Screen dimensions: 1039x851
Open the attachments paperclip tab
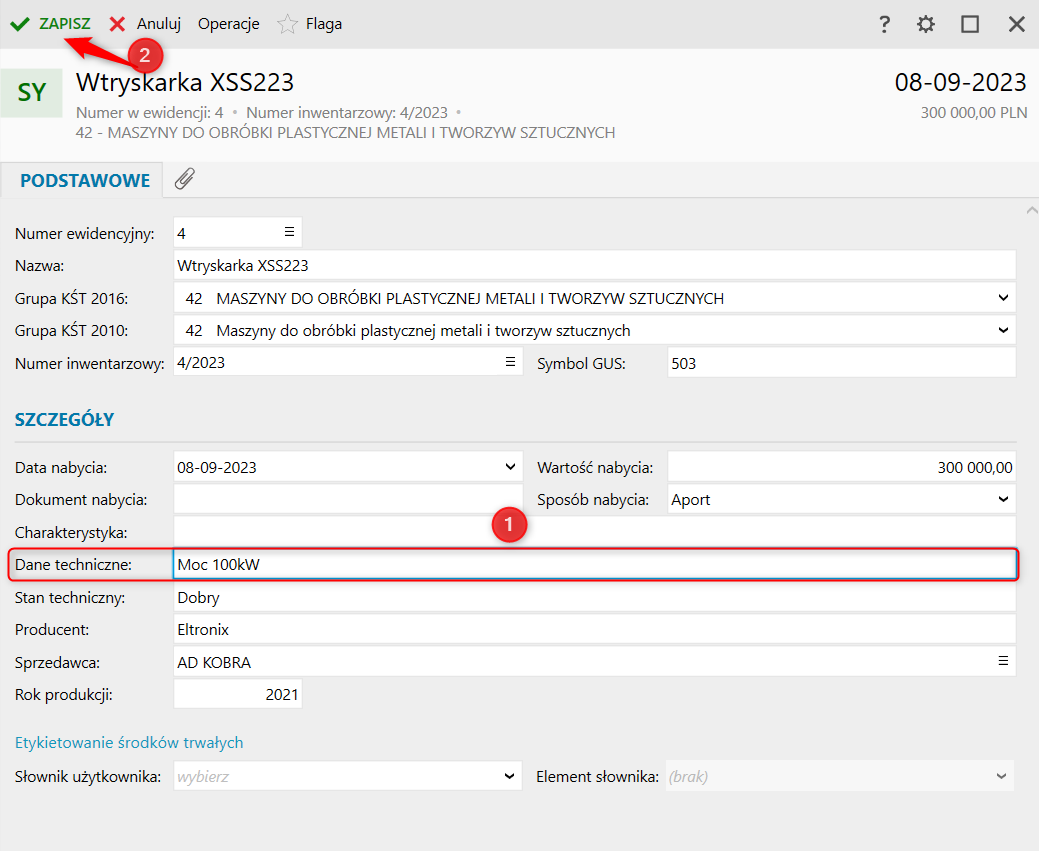click(x=185, y=179)
